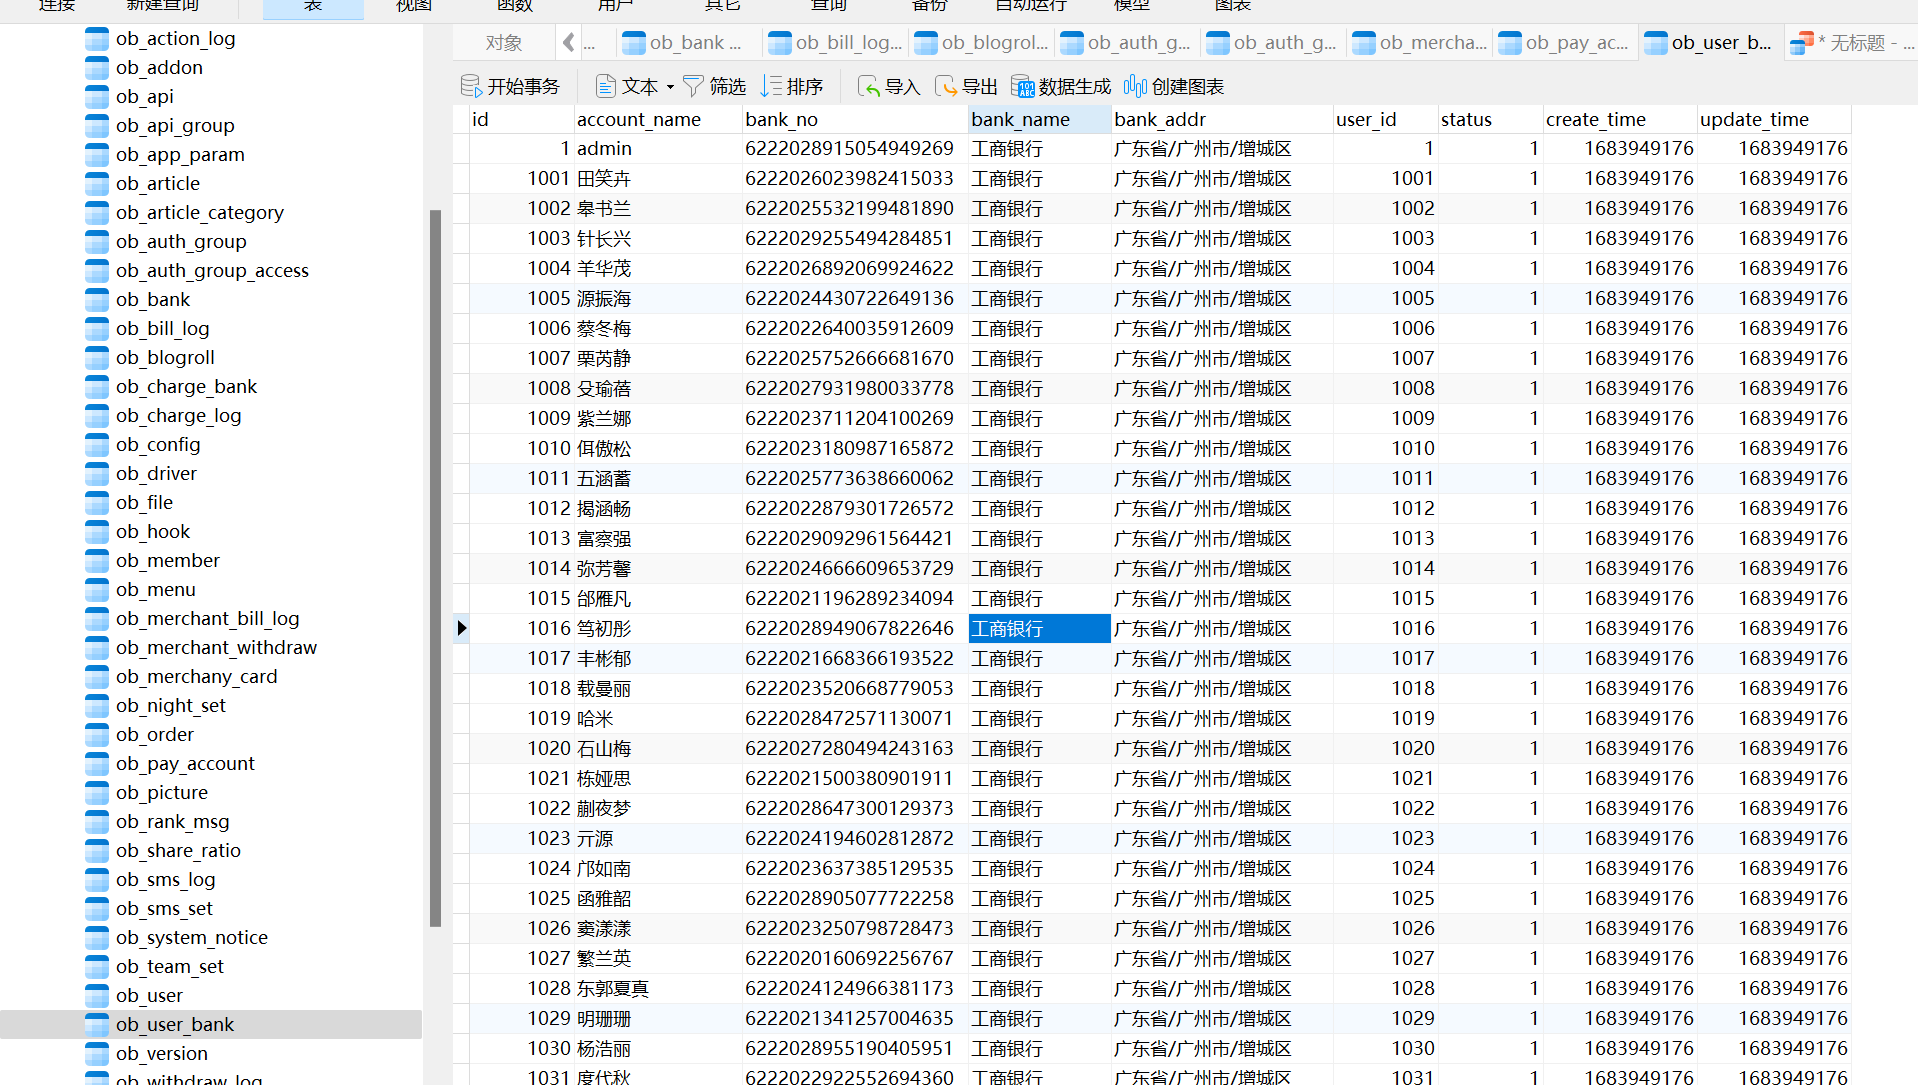
Task: Click the bank_no column header
Action: pyautogui.click(x=781, y=120)
